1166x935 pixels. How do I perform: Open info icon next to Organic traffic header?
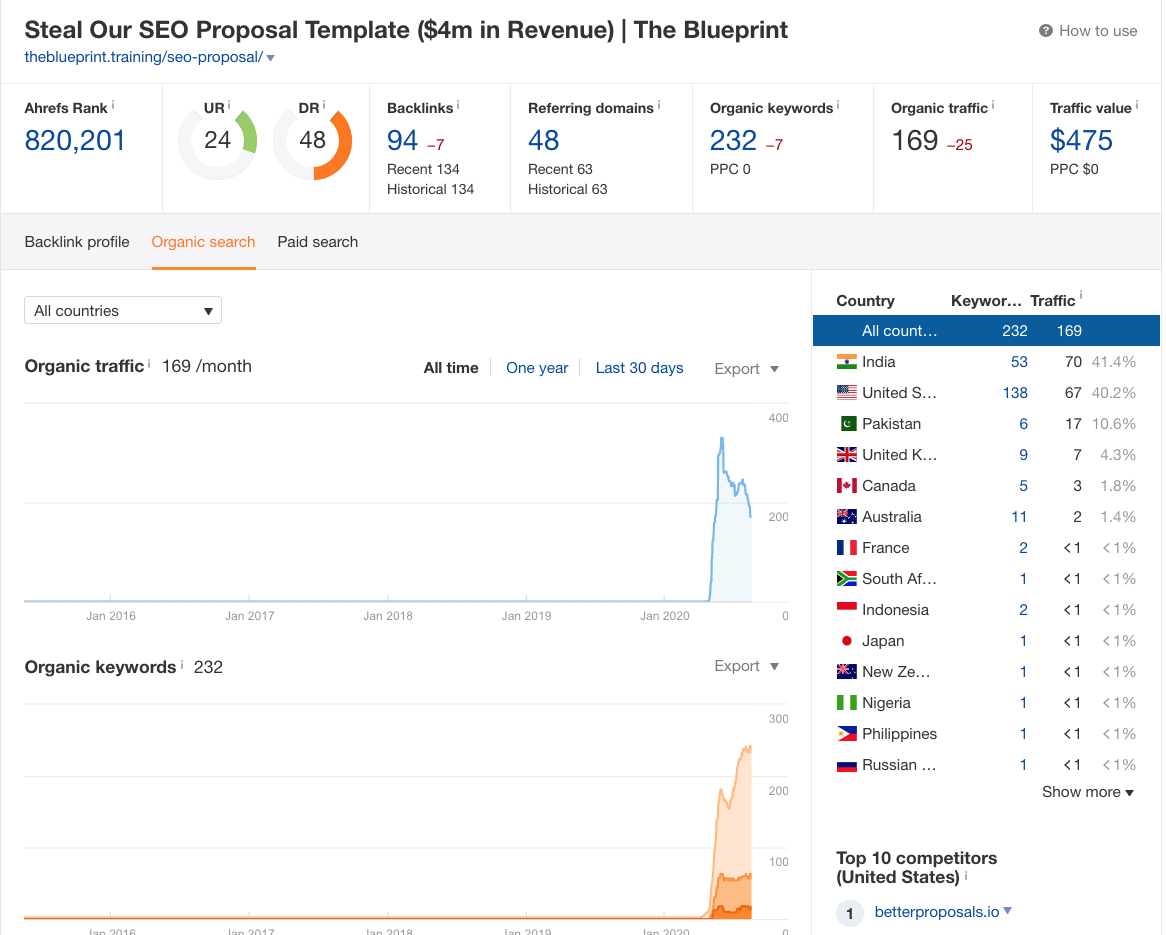(x=993, y=106)
